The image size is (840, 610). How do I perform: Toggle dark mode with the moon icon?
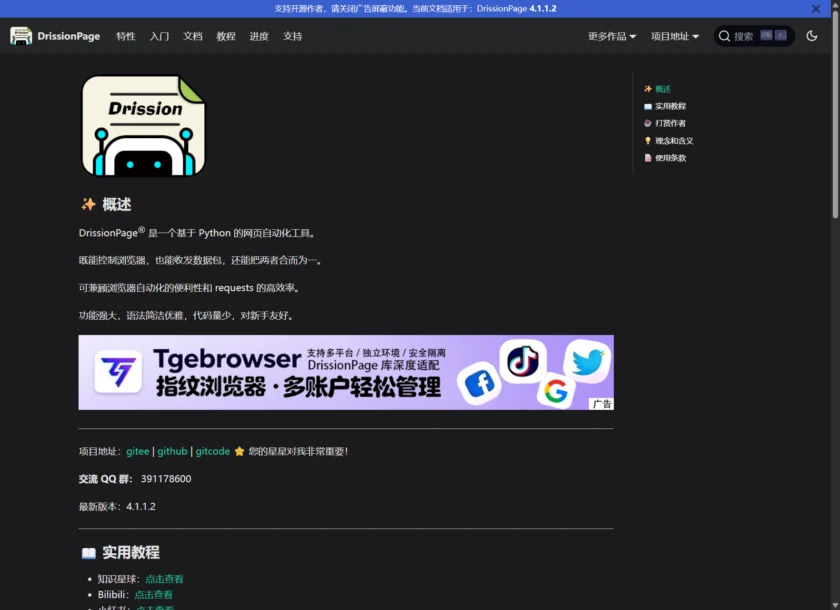click(812, 35)
